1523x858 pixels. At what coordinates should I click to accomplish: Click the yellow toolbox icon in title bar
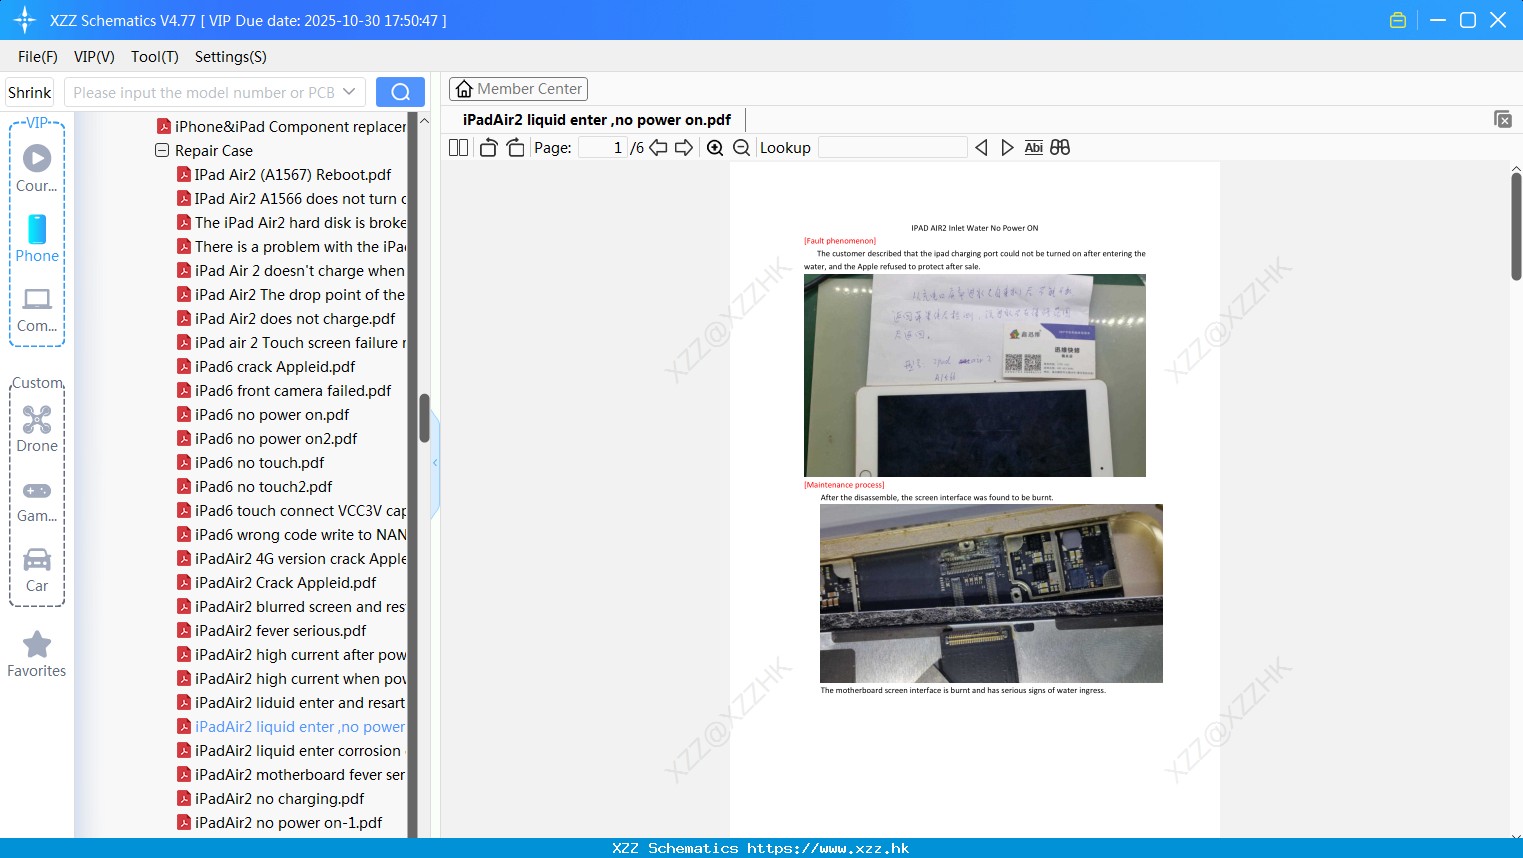(1398, 20)
